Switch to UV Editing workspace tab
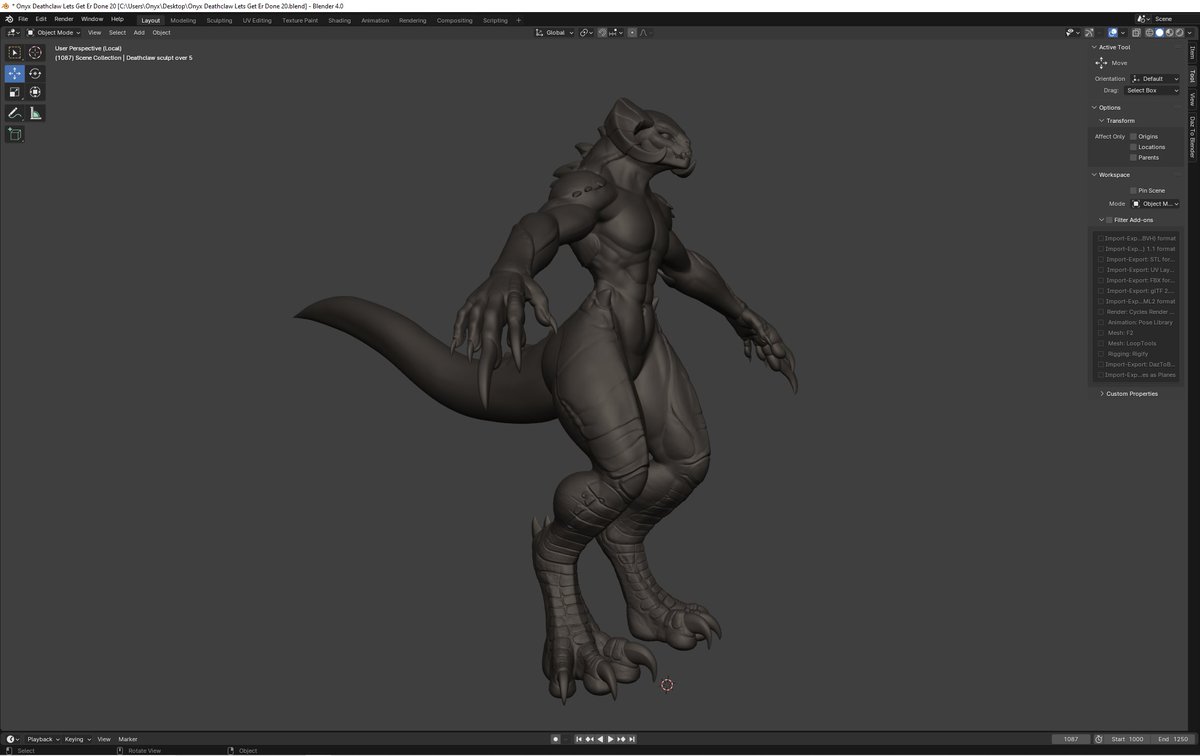The image size is (1200, 756). pyautogui.click(x=257, y=20)
